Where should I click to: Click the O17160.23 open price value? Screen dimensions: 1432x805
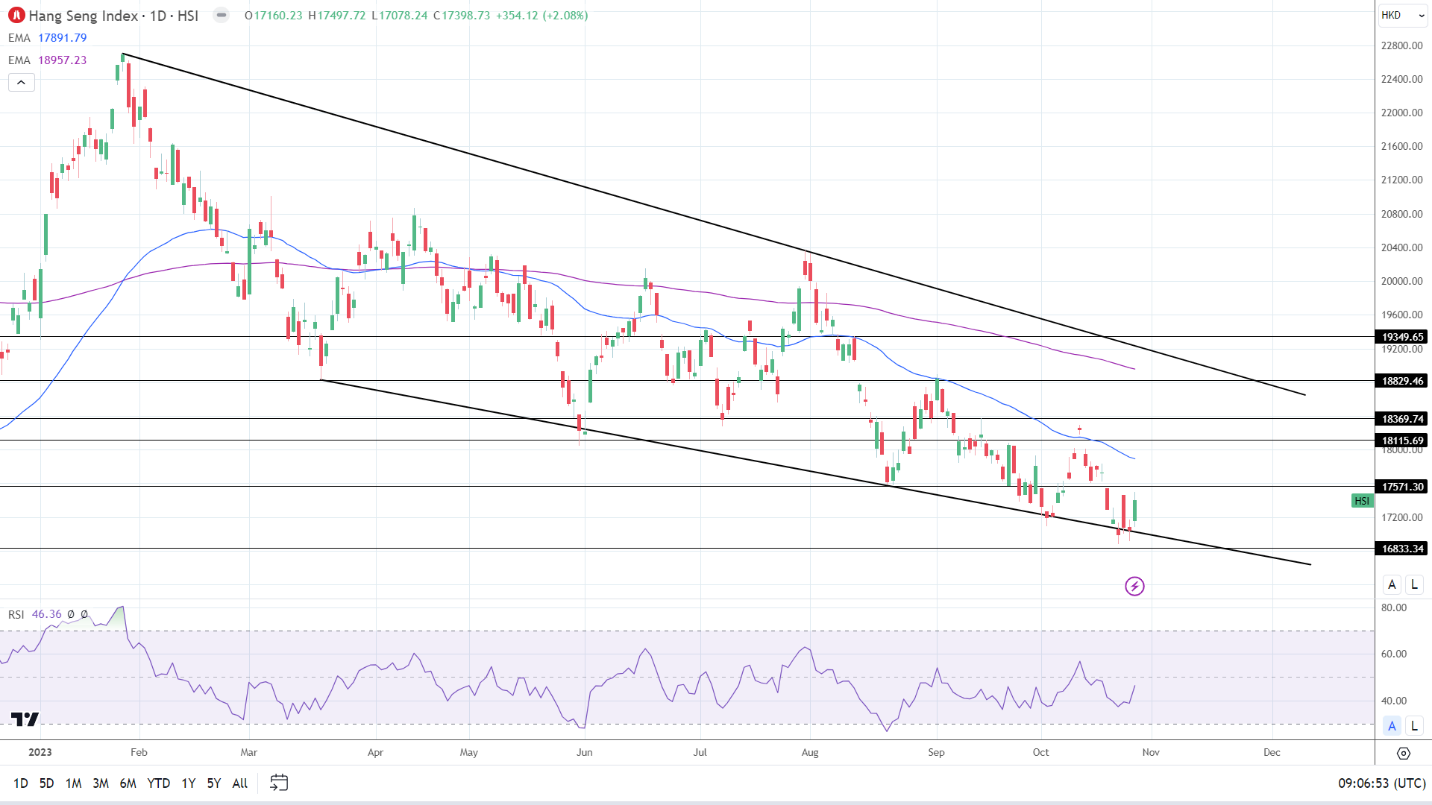click(274, 15)
